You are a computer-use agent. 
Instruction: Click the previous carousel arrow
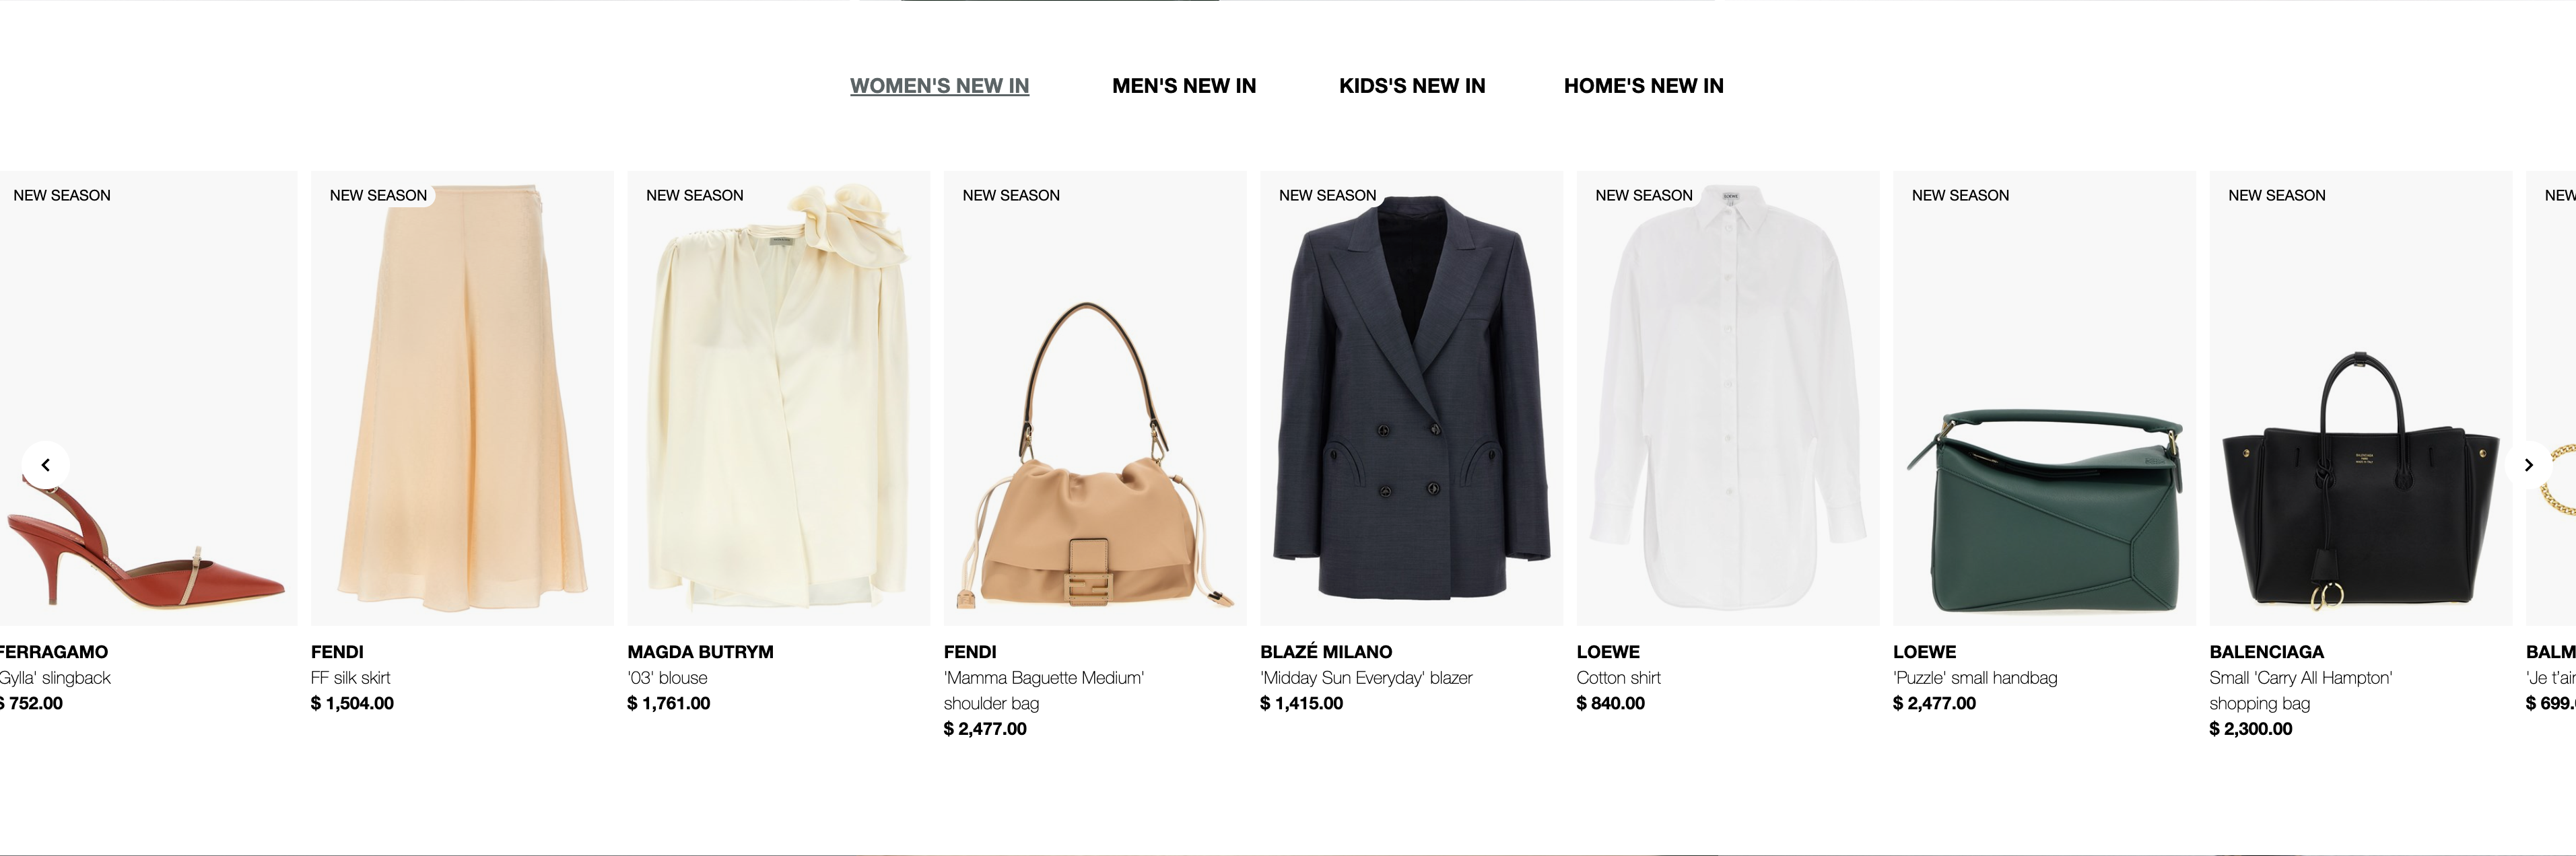point(45,465)
